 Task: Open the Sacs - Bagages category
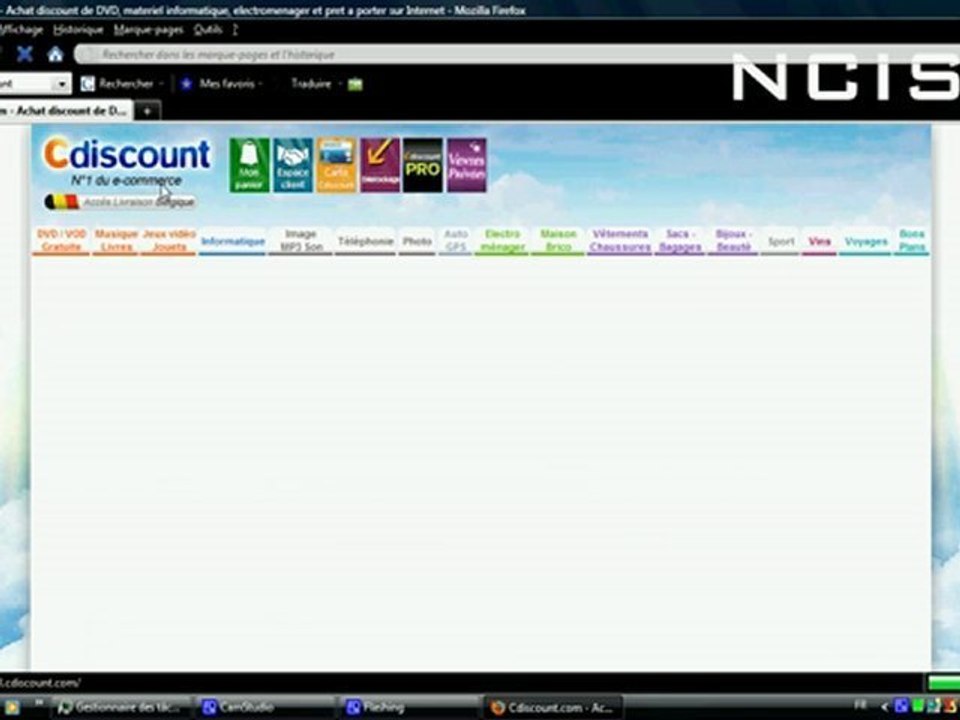click(x=680, y=241)
